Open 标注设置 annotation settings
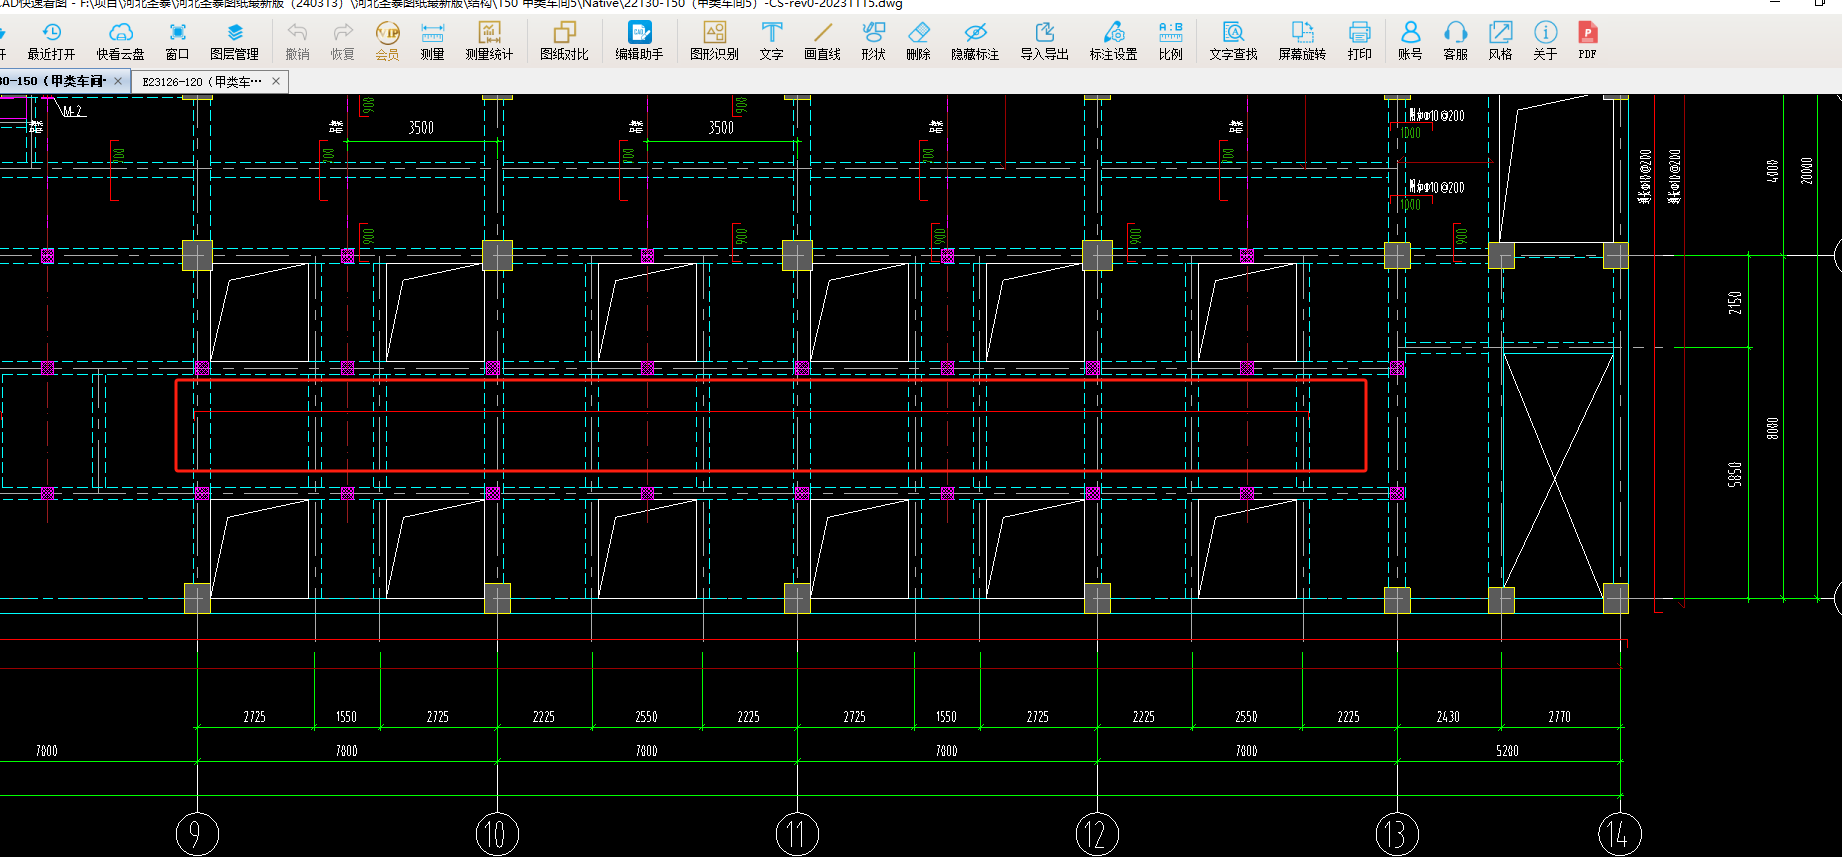1842x857 pixels. pyautogui.click(x=1113, y=41)
